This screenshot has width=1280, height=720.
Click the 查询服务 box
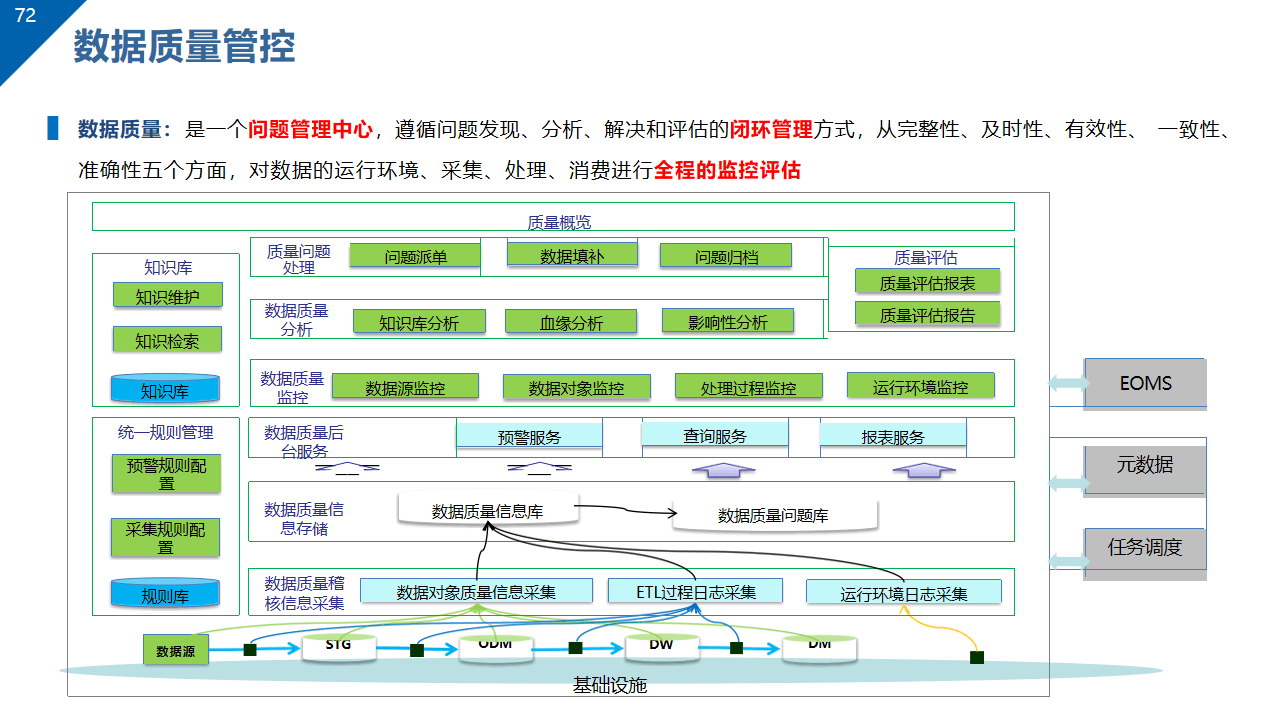coord(715,435)
